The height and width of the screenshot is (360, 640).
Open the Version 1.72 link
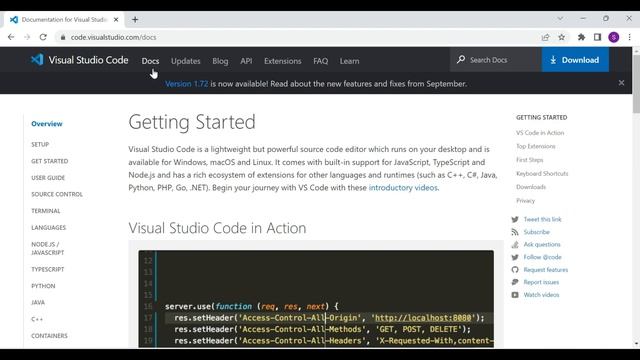click(x=187, y=84)
